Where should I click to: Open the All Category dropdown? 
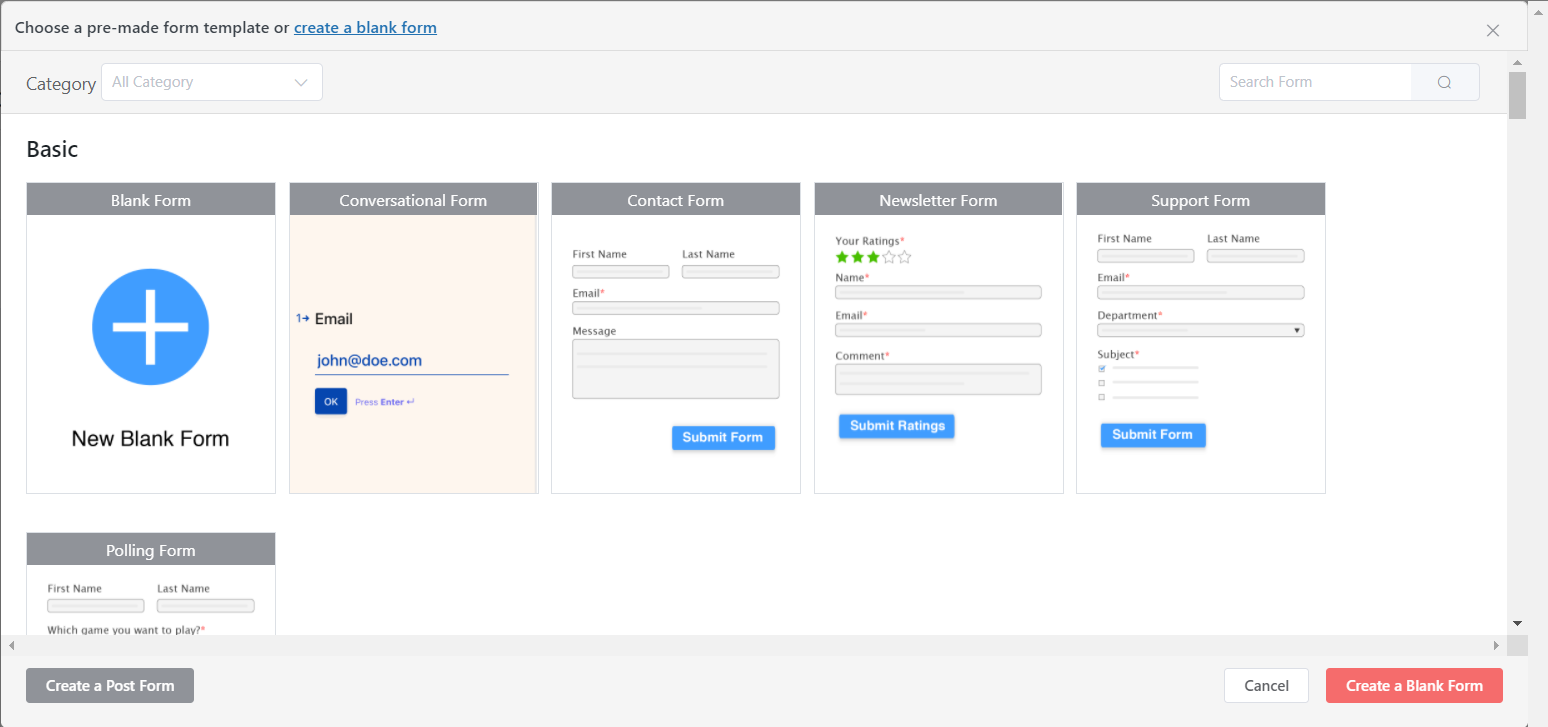pos(212,82)
